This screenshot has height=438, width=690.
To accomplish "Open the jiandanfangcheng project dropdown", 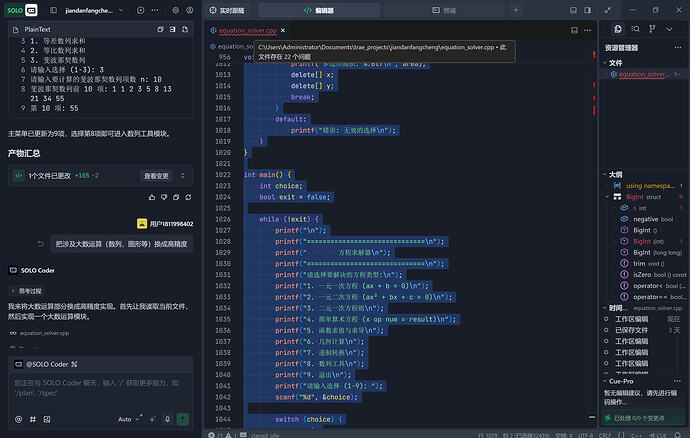I will [94, 10].
